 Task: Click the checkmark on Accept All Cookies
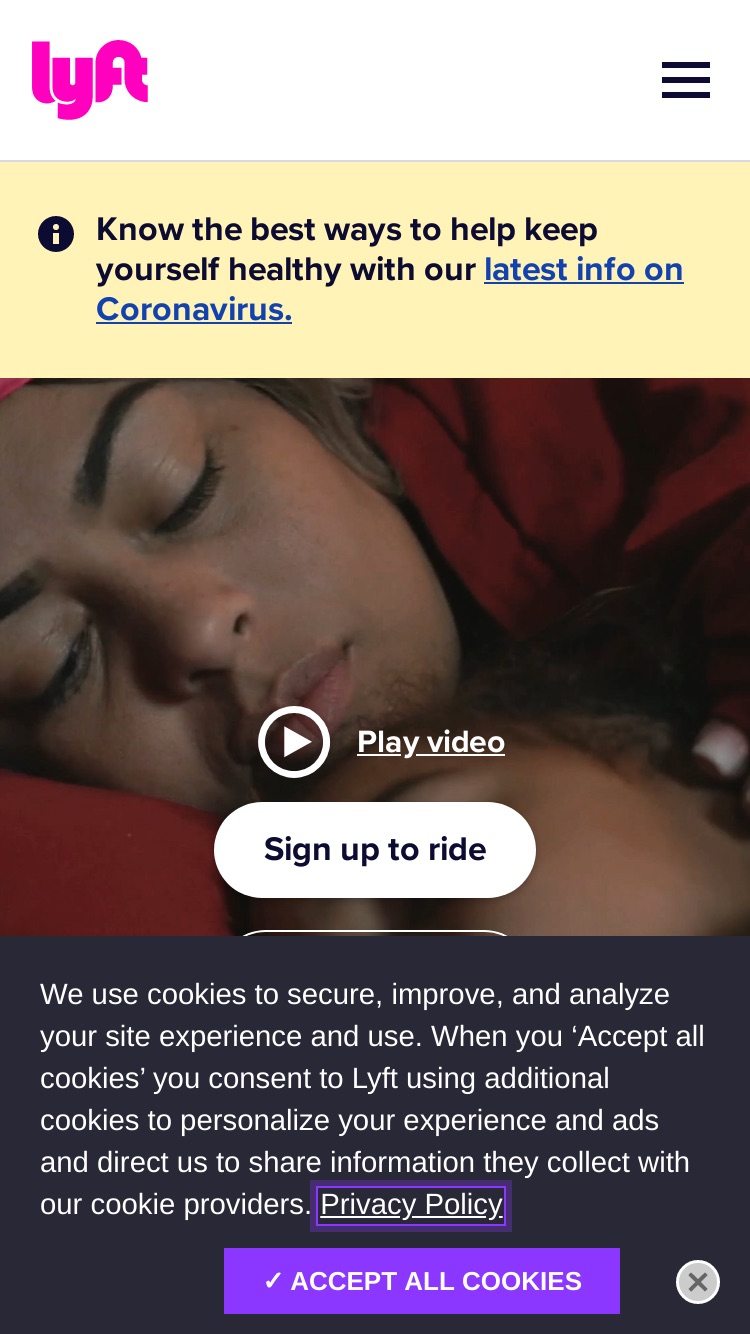(x=273, y=1281)
